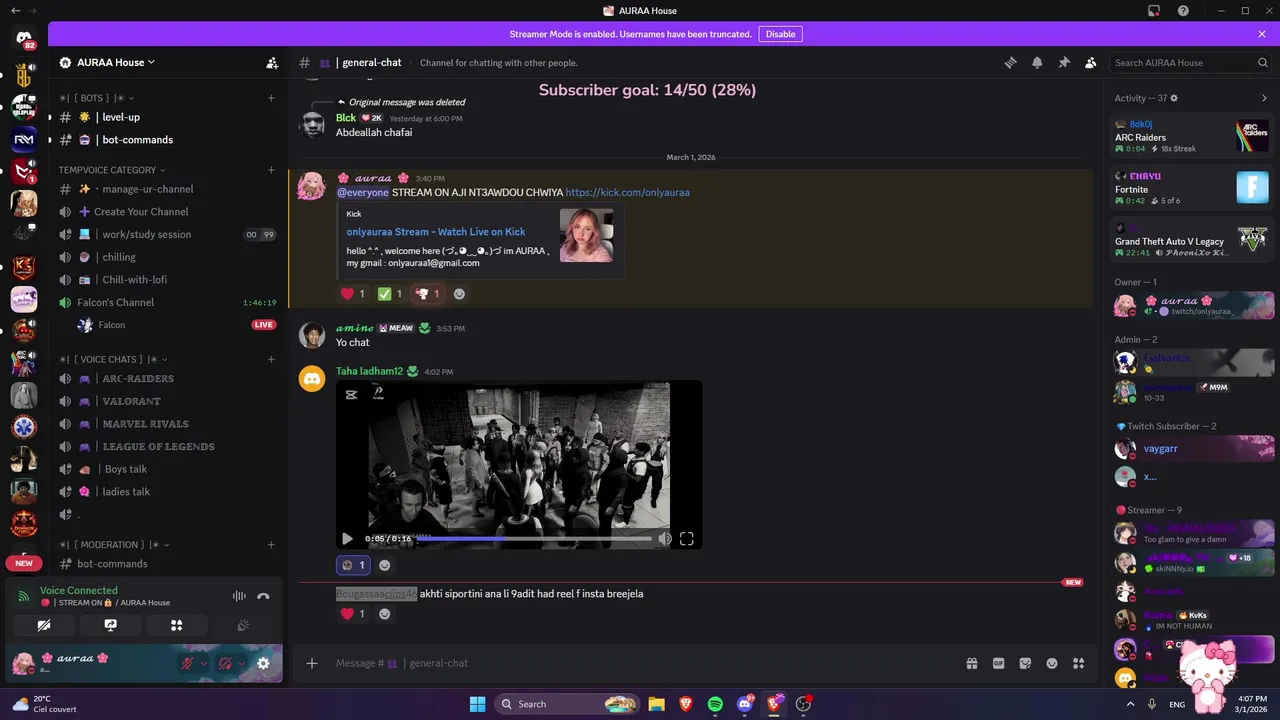Click the NEW server indicator in server rail
1280x720 pixels.
point(24,563)
